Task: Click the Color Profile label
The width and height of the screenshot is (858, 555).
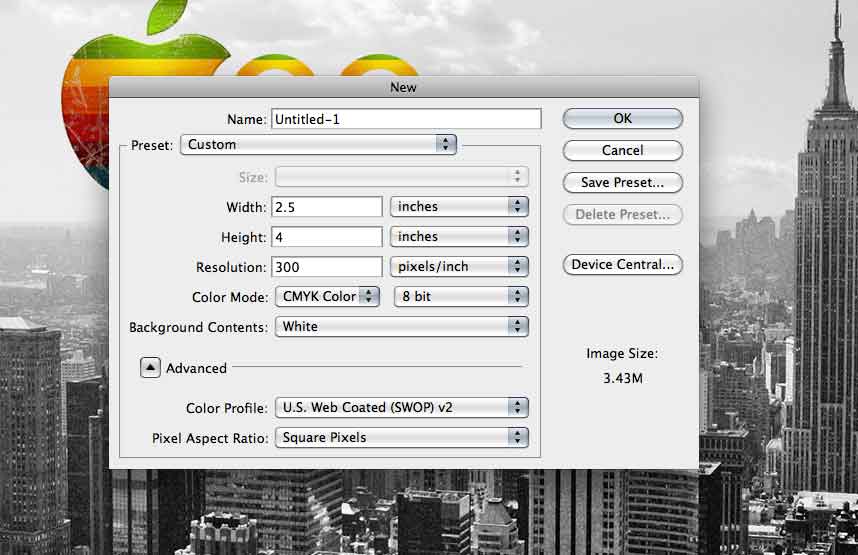Action: pos(227,408)
